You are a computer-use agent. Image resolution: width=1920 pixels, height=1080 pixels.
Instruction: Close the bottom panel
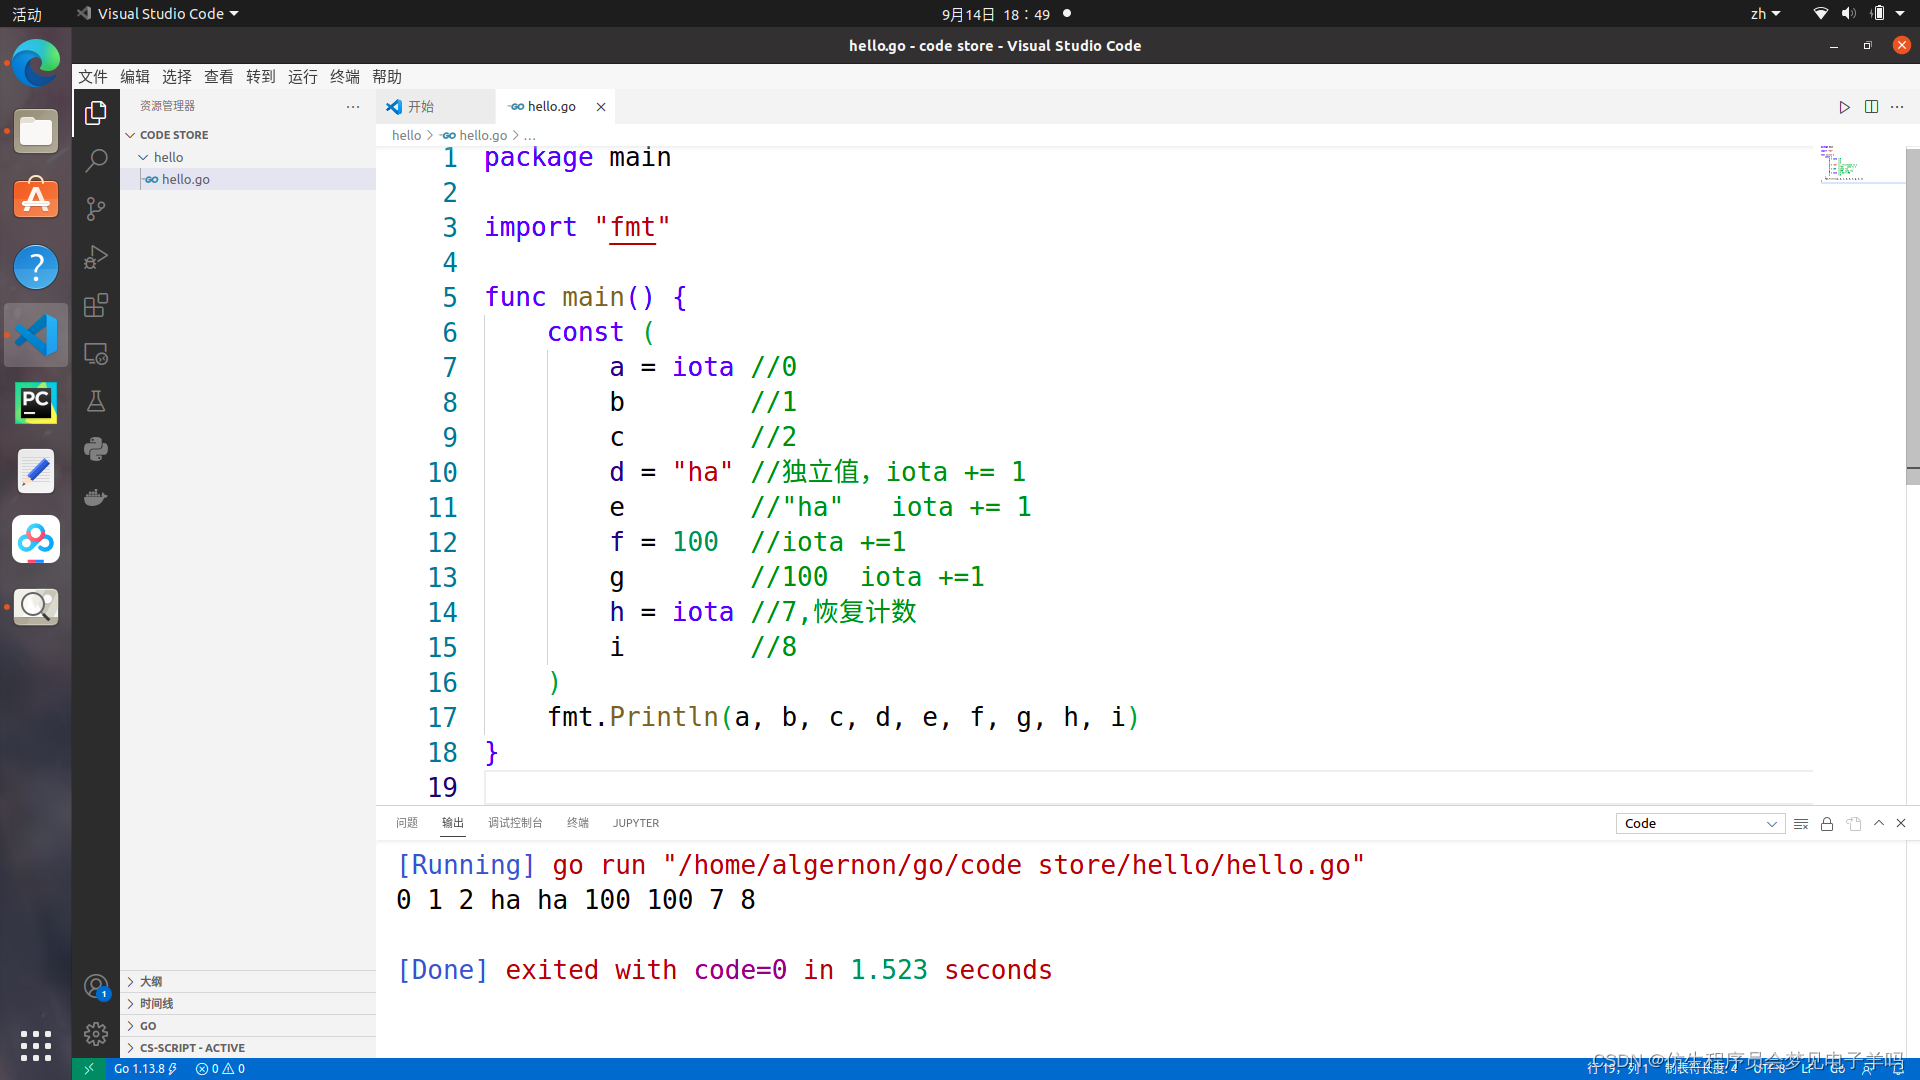coord(1901,823)
